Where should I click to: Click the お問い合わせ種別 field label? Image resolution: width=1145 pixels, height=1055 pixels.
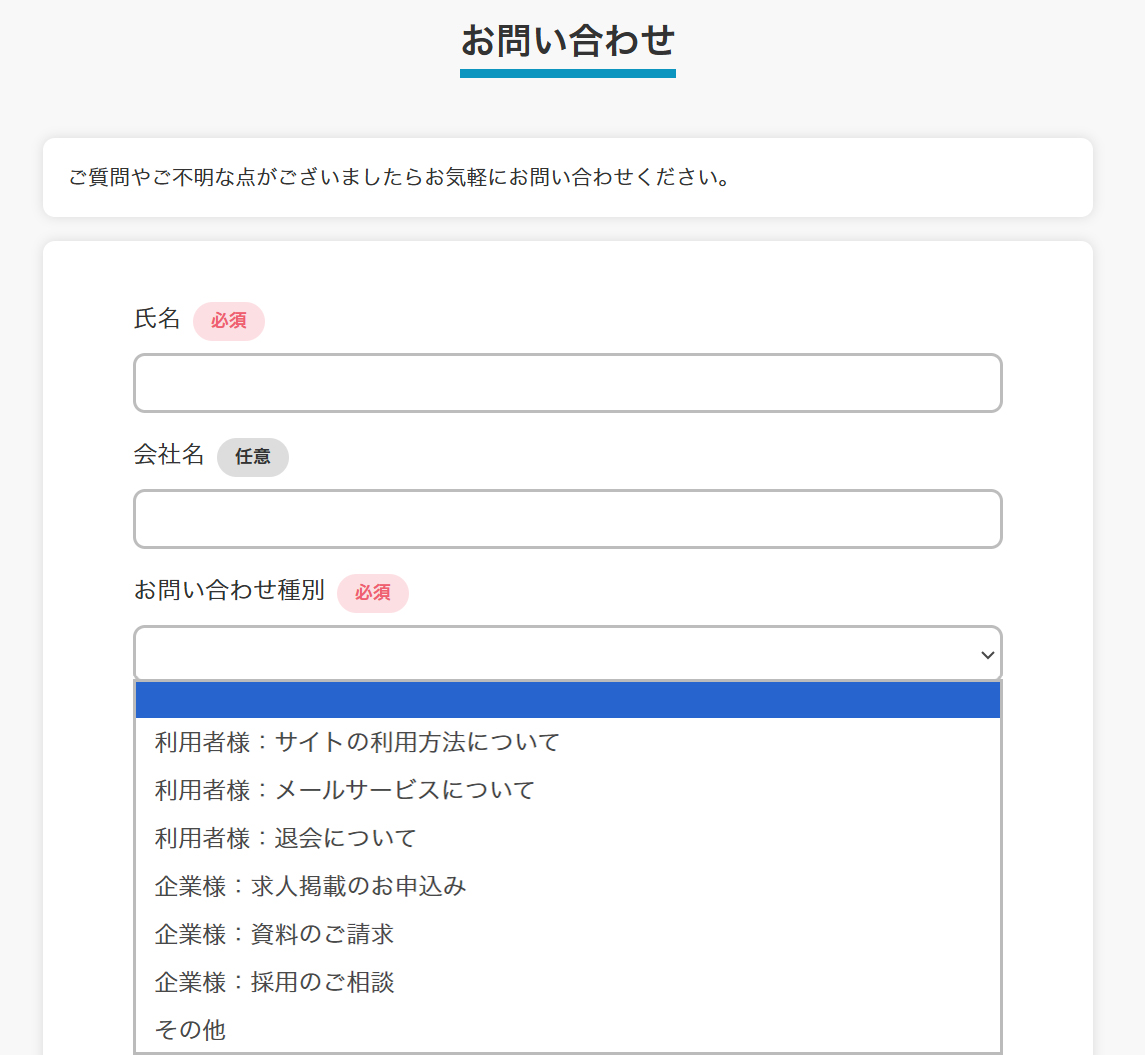point(229,590)
